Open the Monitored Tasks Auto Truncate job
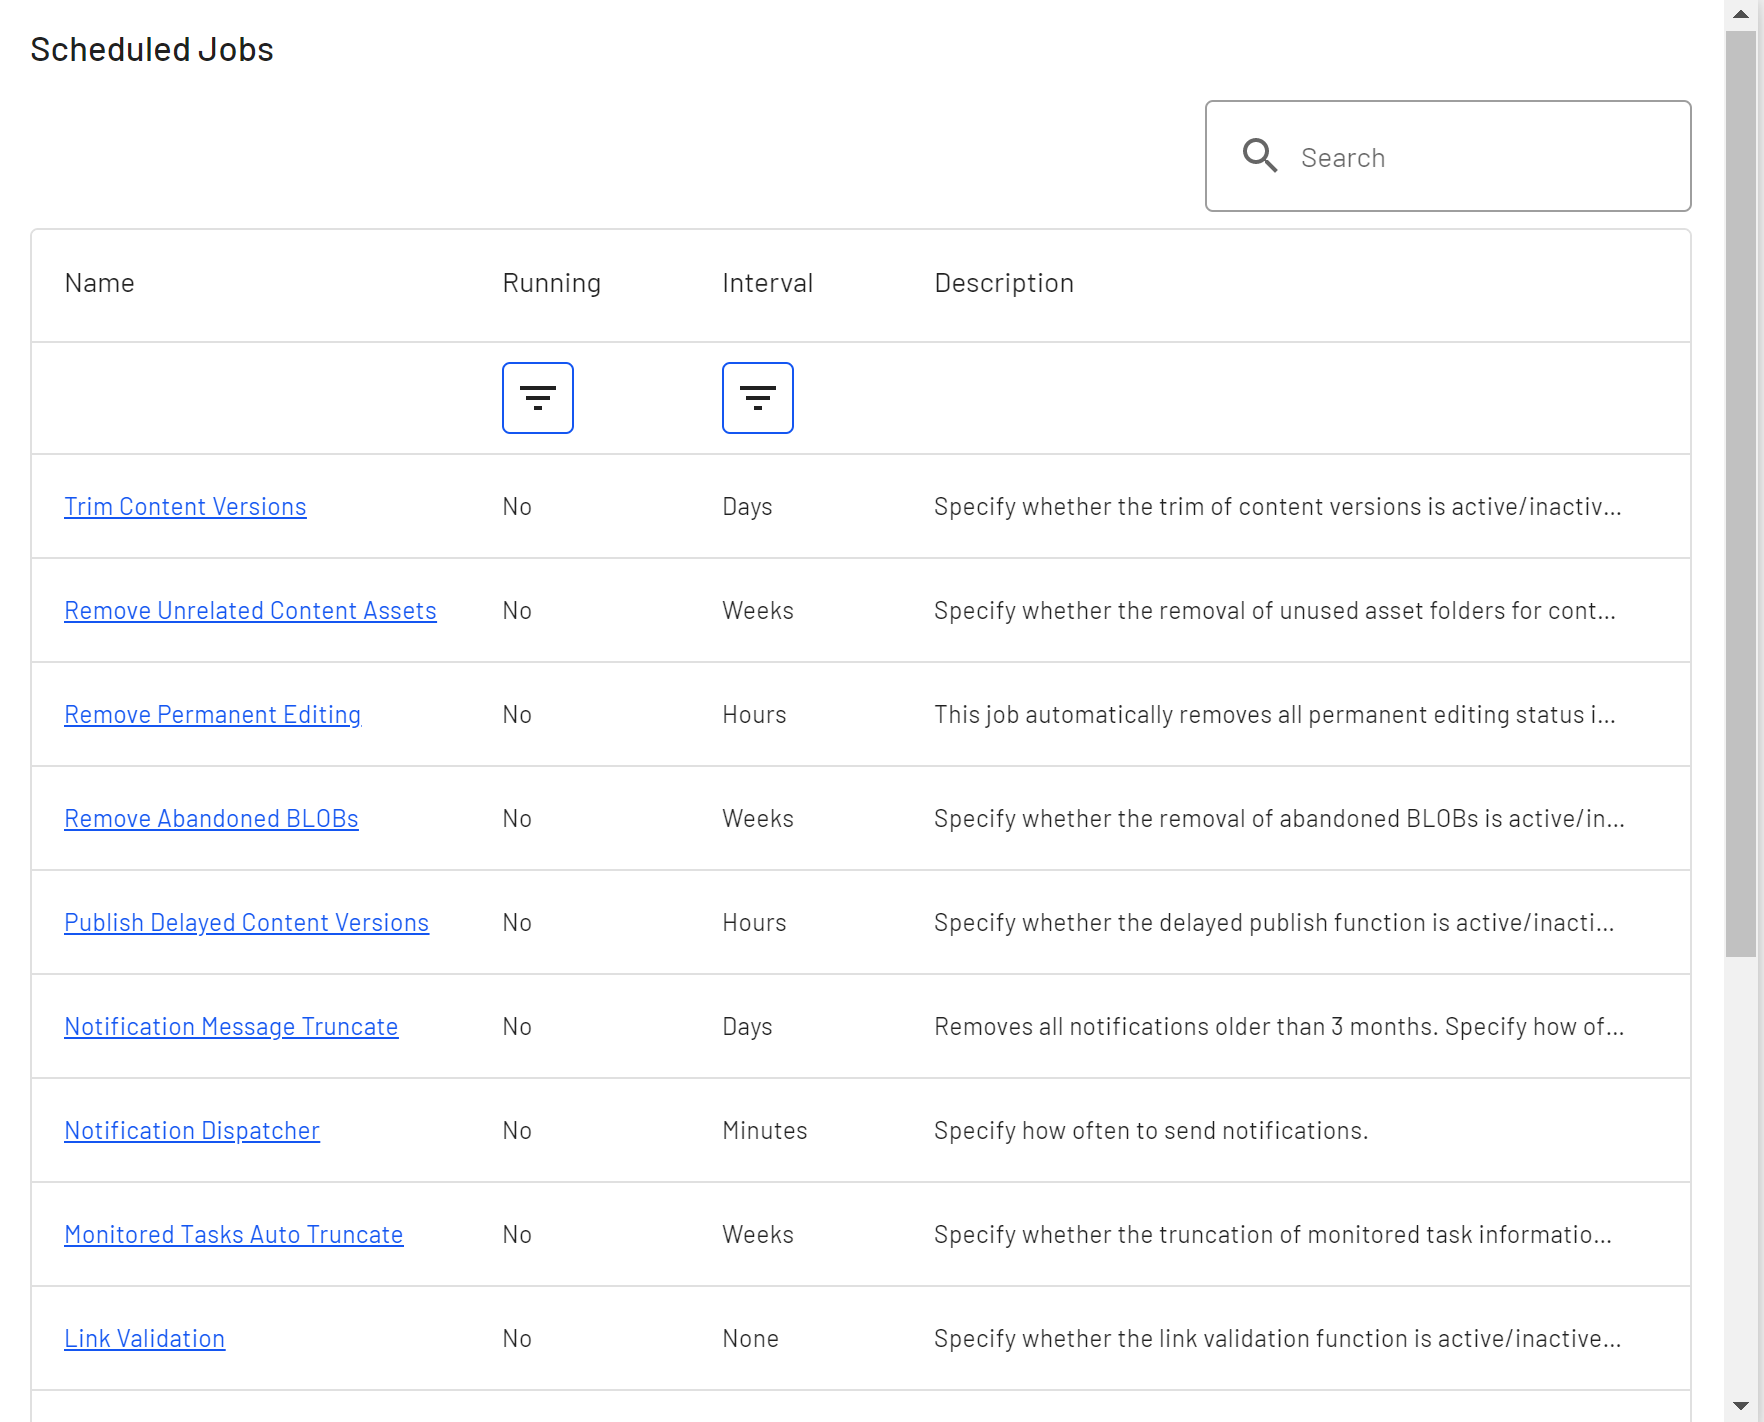1764x1422 pixels. click(234, 1235)
